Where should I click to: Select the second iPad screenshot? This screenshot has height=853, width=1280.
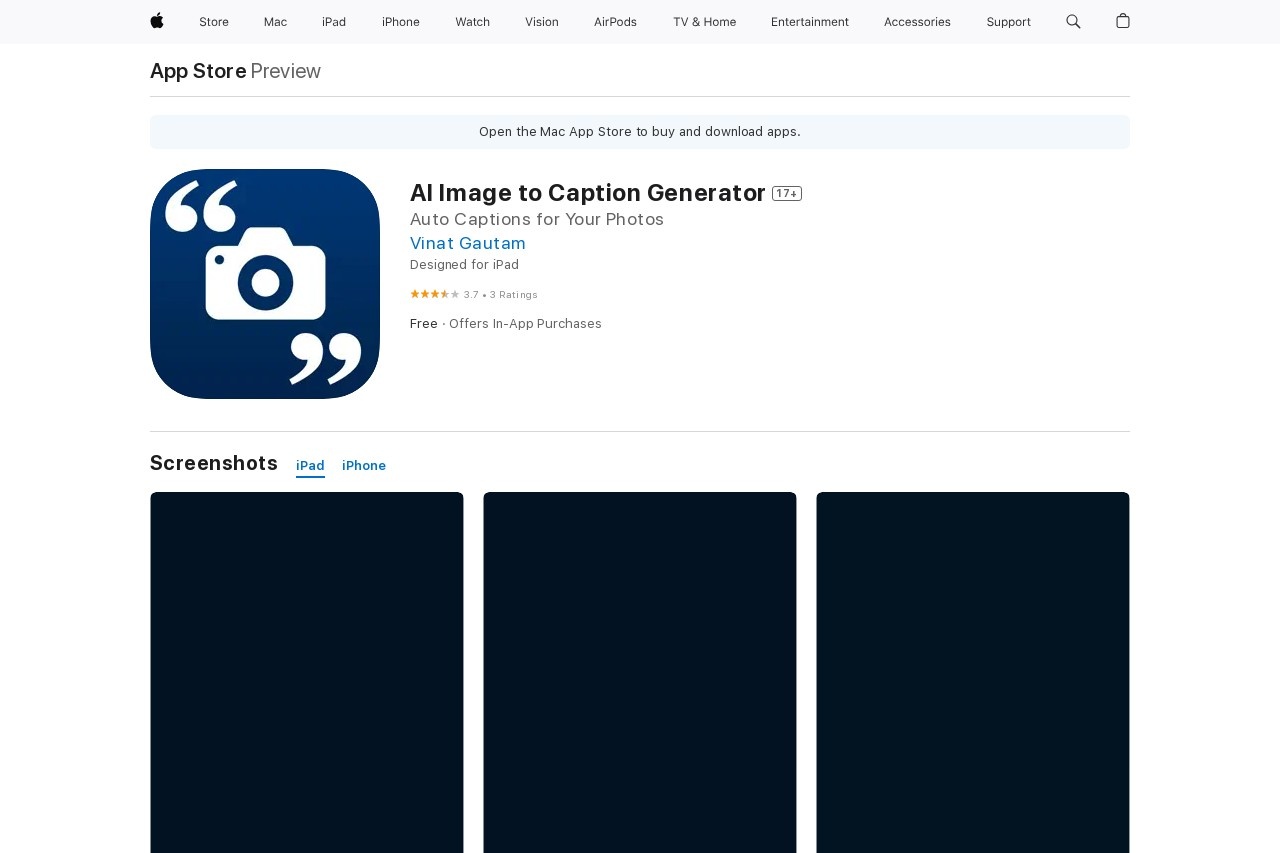click(x=640, y=672)
